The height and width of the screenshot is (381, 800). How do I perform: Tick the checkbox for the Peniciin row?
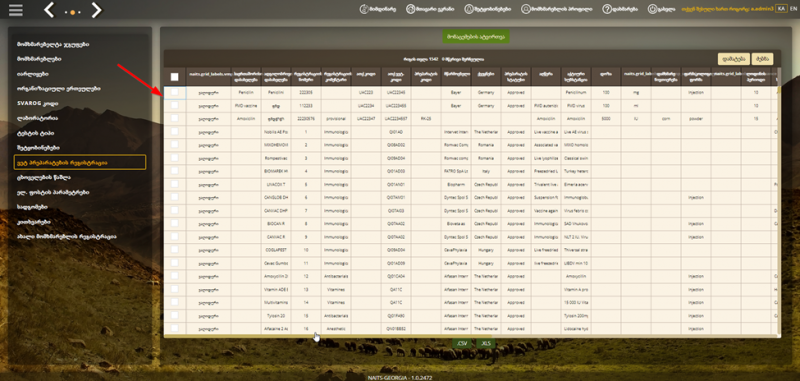point(174,92)
